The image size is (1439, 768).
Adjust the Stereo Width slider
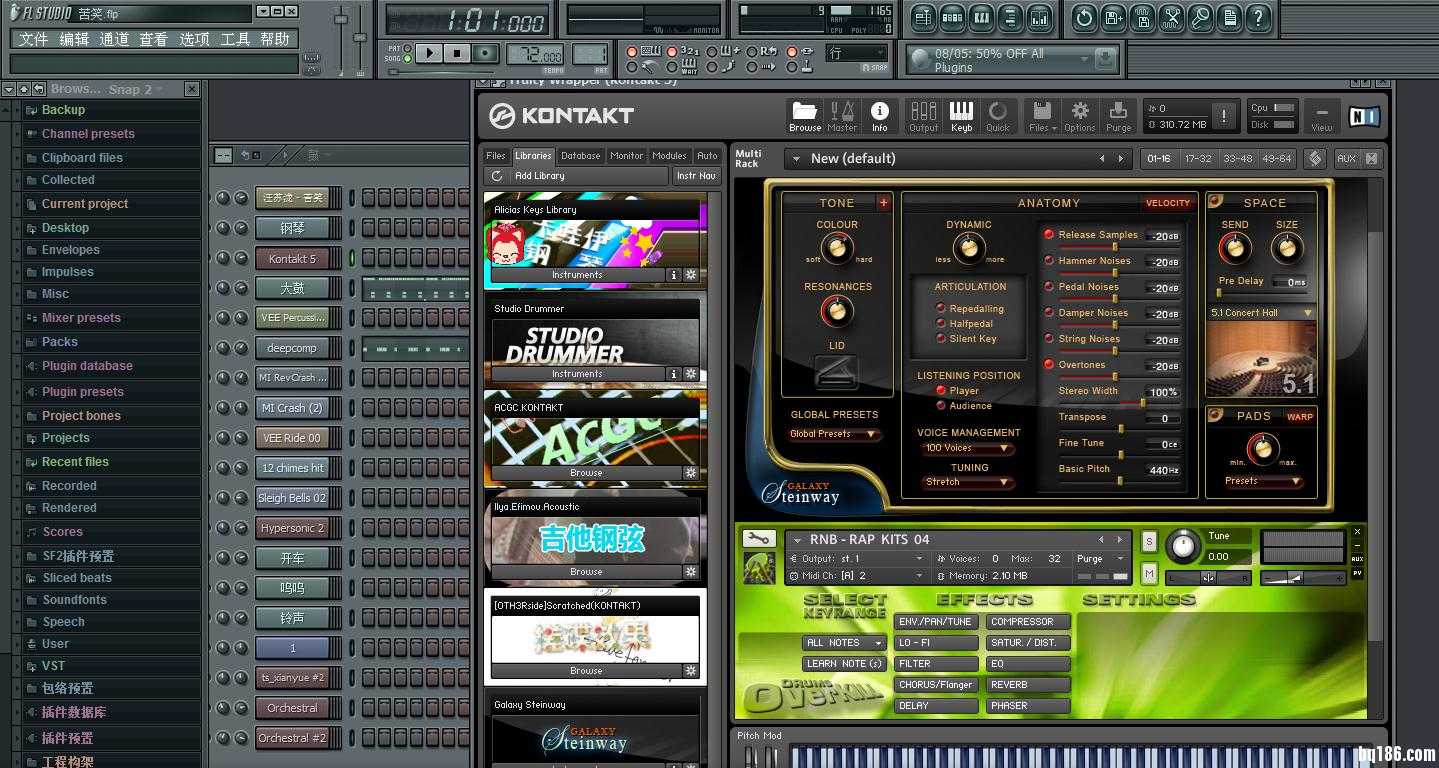pos(1118,402)
